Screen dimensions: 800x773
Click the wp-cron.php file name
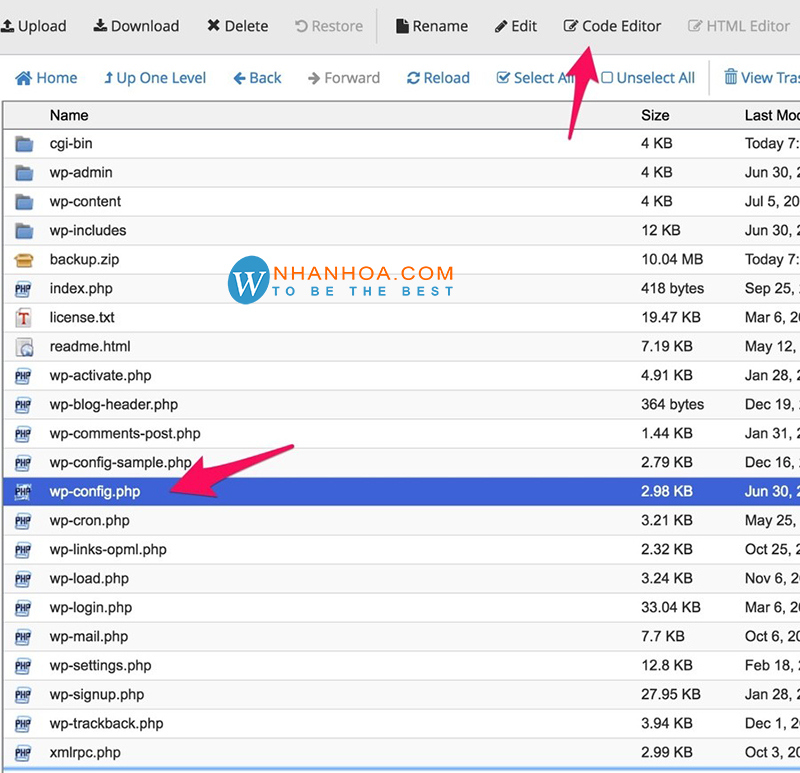tap(89, 520)
